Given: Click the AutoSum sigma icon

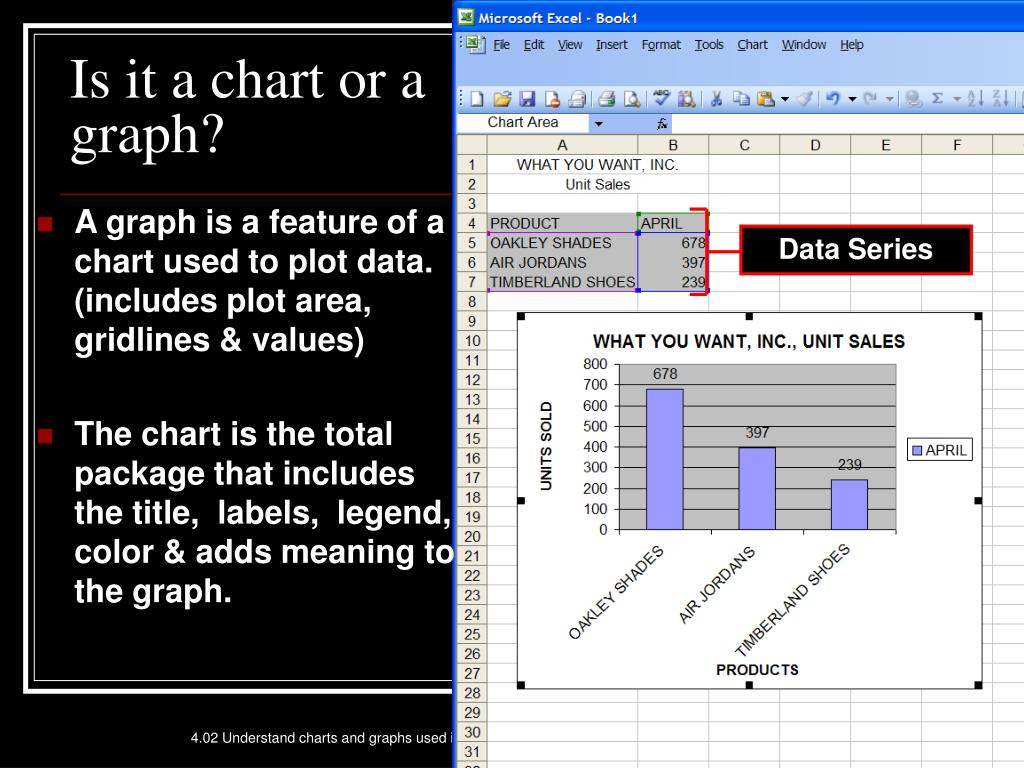Looking at the screenshot, I should pos(937,99).
